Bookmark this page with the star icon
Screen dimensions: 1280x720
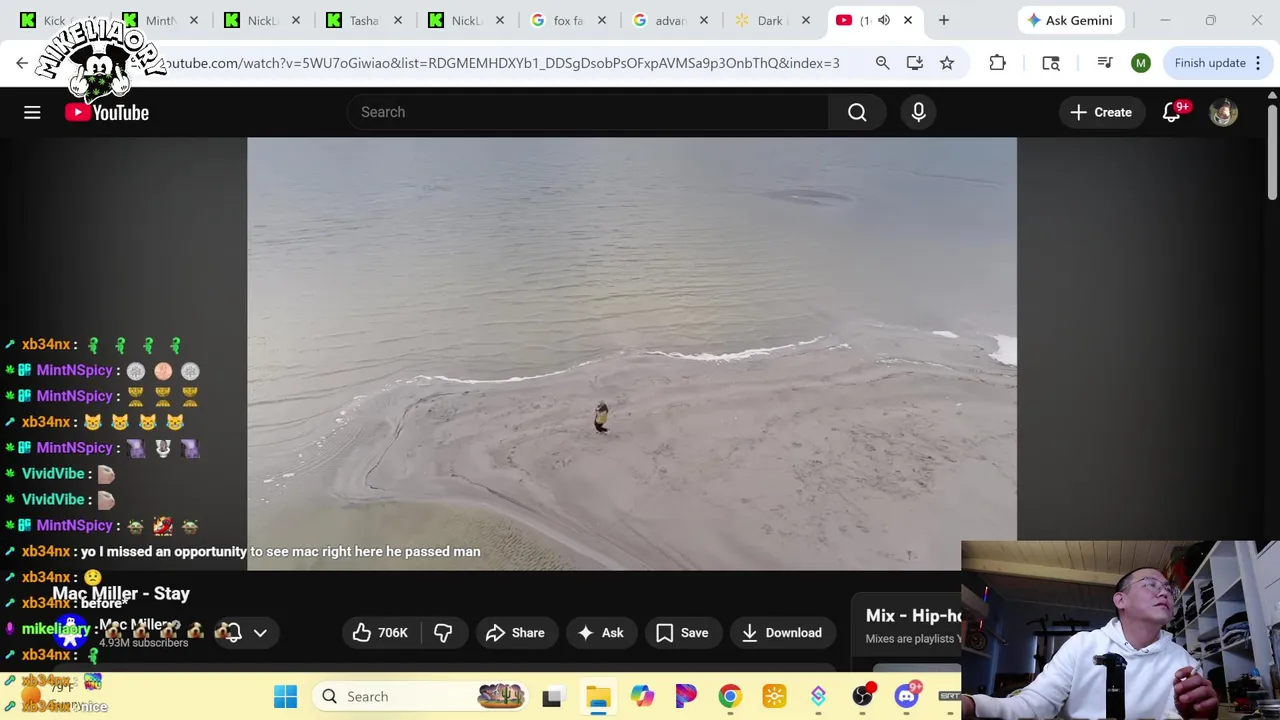pos(946,63)
